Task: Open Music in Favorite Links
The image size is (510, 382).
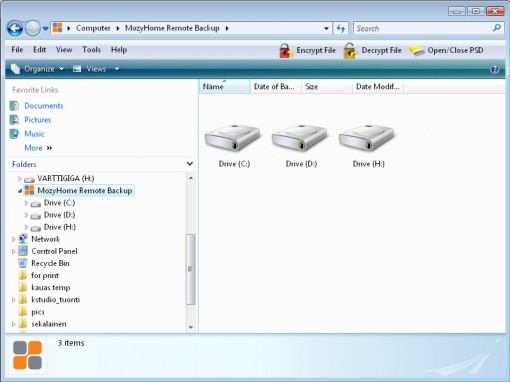Action: (34, 134)
